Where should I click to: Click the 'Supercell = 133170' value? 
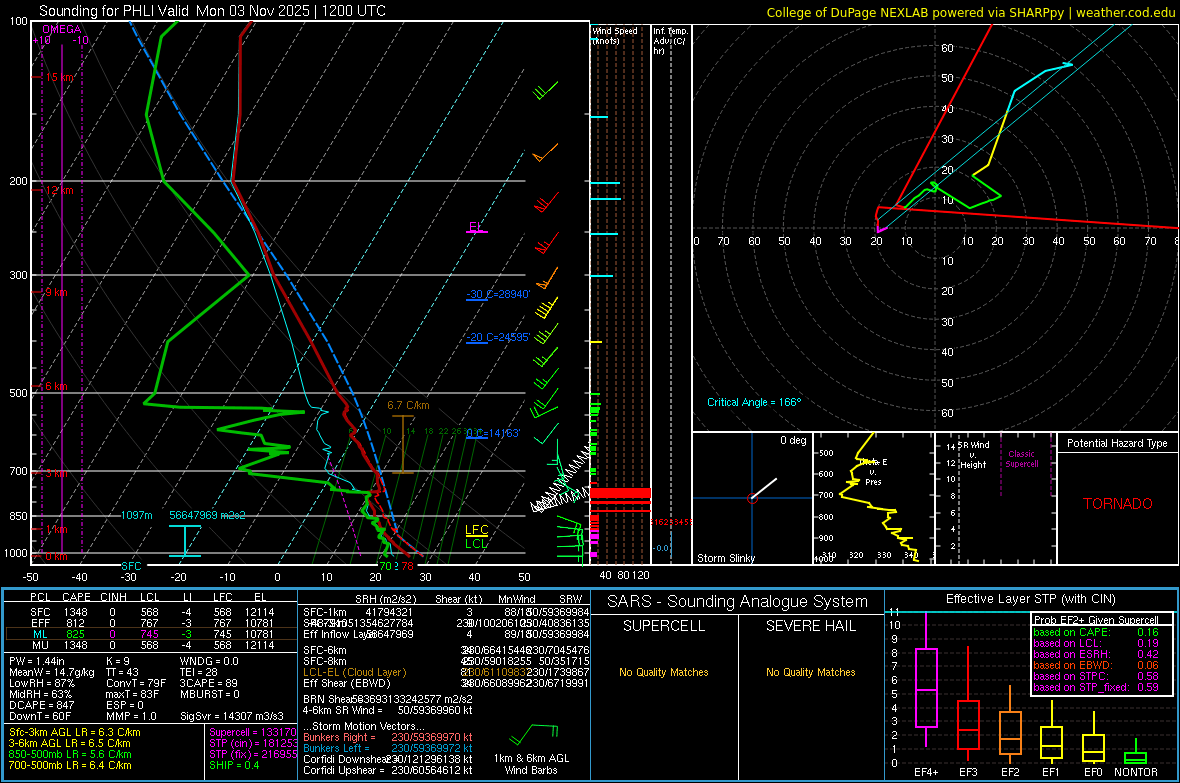pos(253,732)
